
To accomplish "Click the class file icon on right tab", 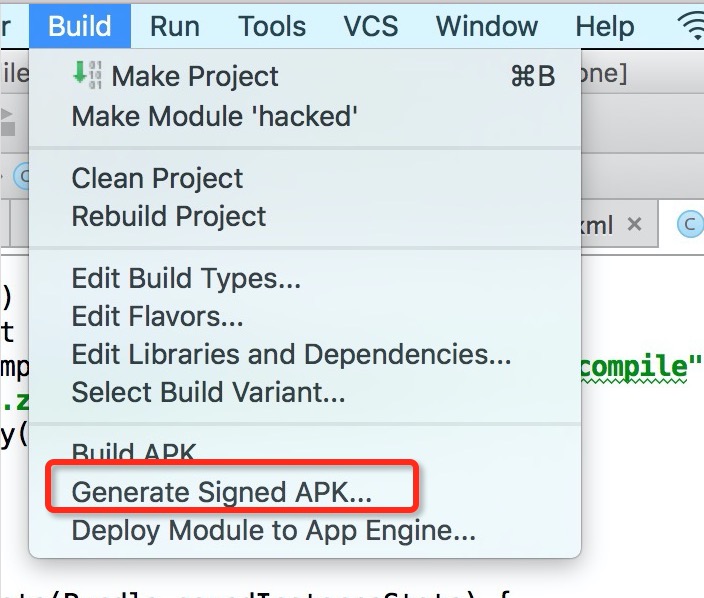I will (x=689, y=226).
